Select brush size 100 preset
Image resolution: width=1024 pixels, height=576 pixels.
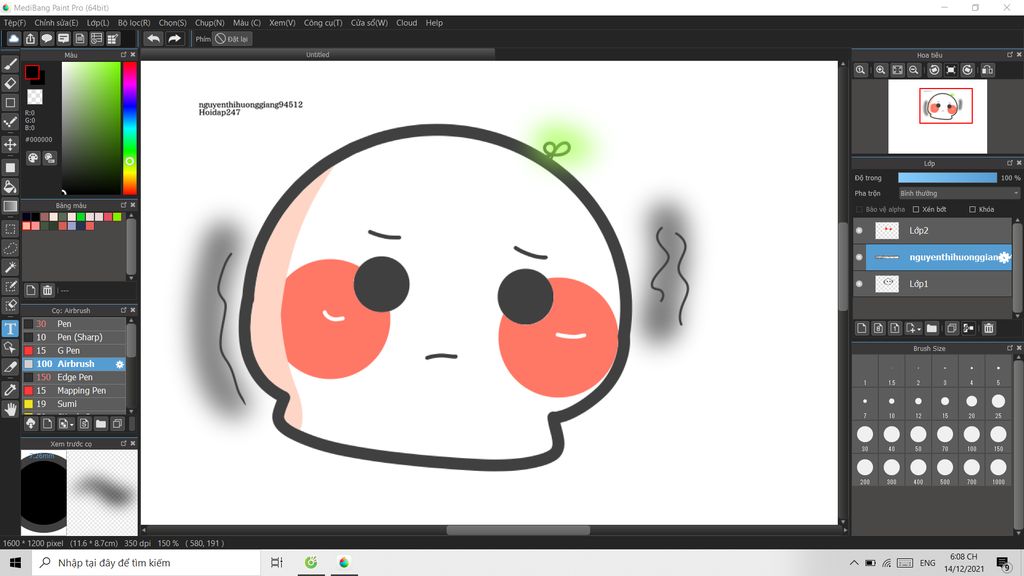click(x=971, y=435)
